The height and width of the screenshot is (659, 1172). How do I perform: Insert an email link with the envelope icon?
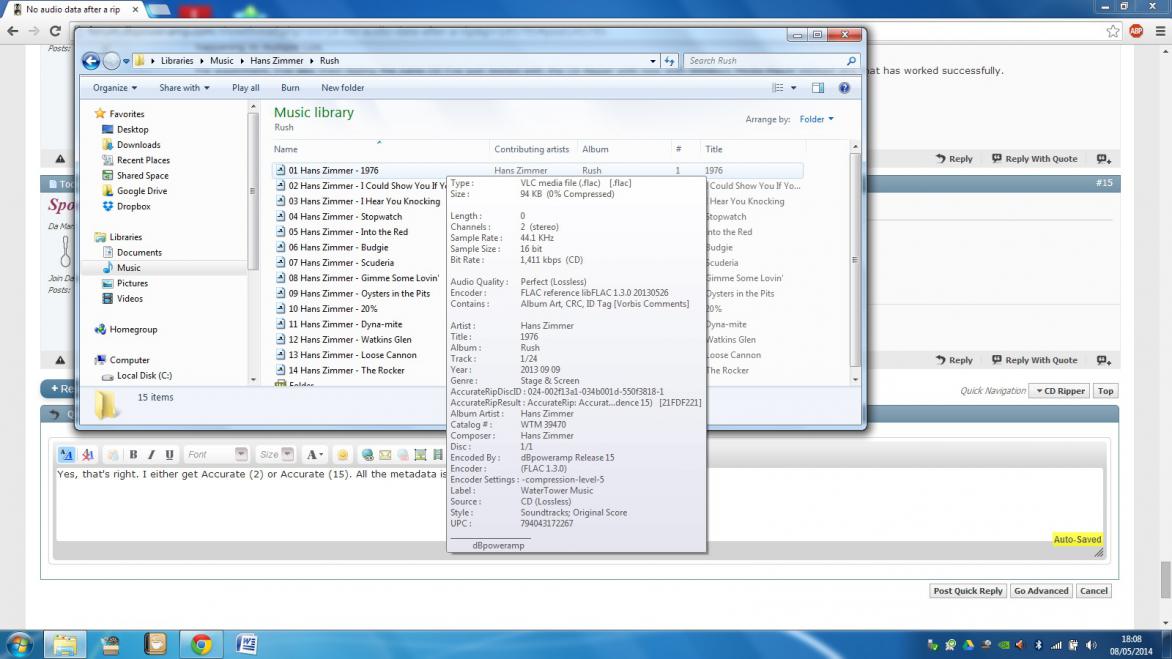click(385, 454)
